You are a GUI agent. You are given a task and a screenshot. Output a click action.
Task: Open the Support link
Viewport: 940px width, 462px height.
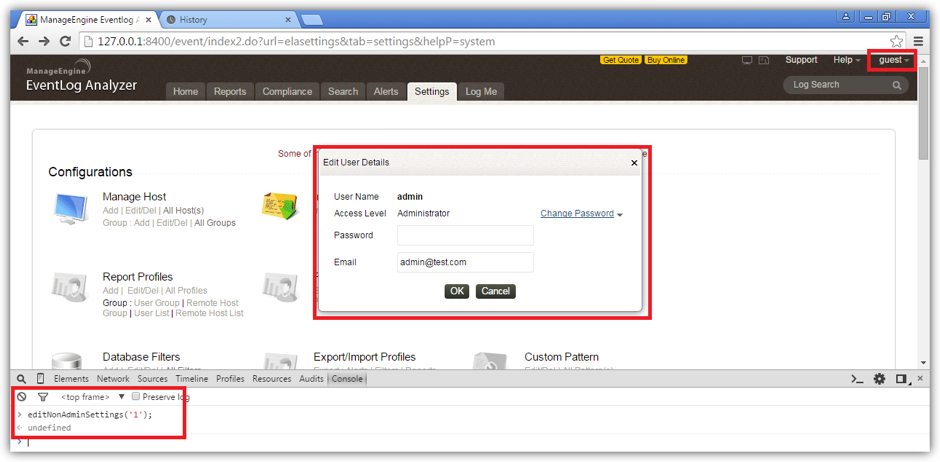[801, 60]
